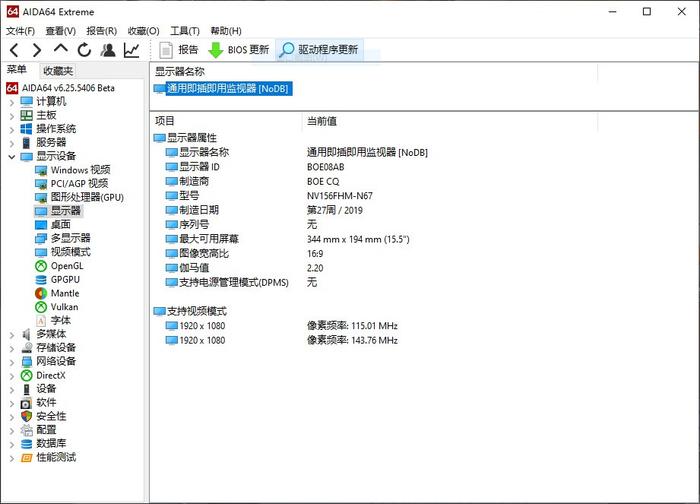Click the 字体 font icon in the tree
700x504 pixels.
(41, 321)
